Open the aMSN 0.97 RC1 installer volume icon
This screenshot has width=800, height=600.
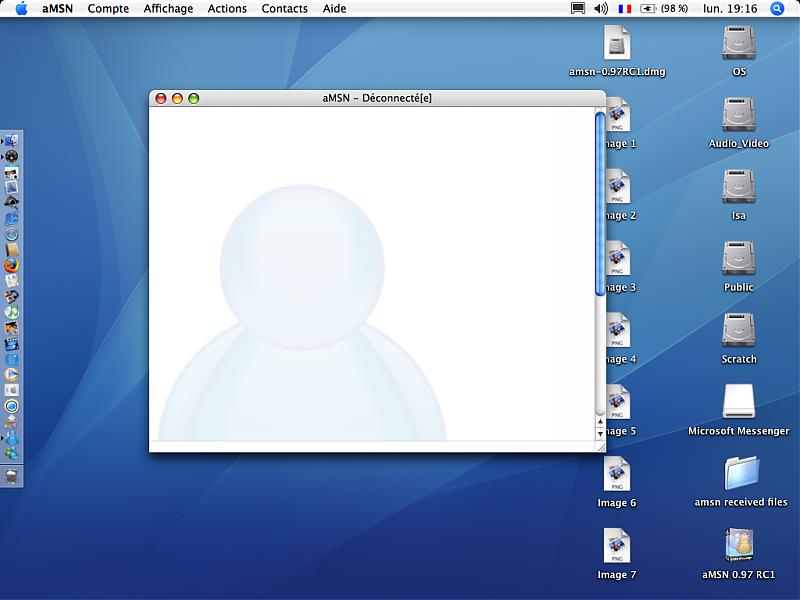[738, 545]
